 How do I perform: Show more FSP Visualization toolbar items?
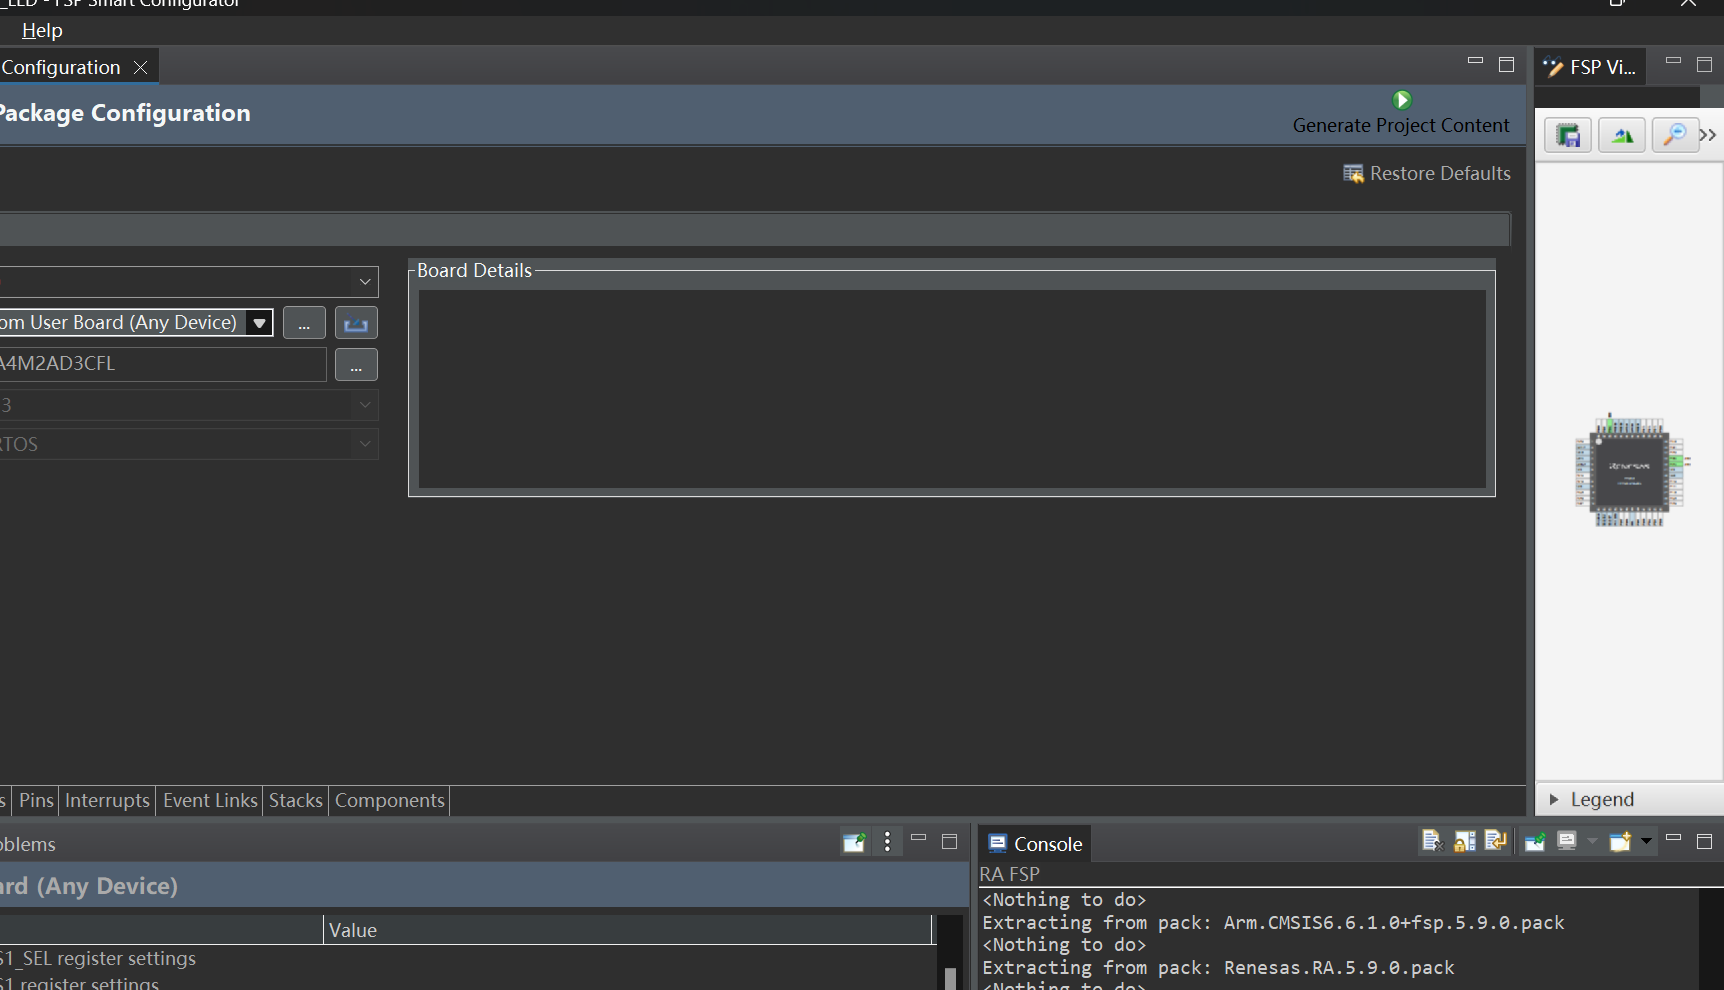point(1708,135)
